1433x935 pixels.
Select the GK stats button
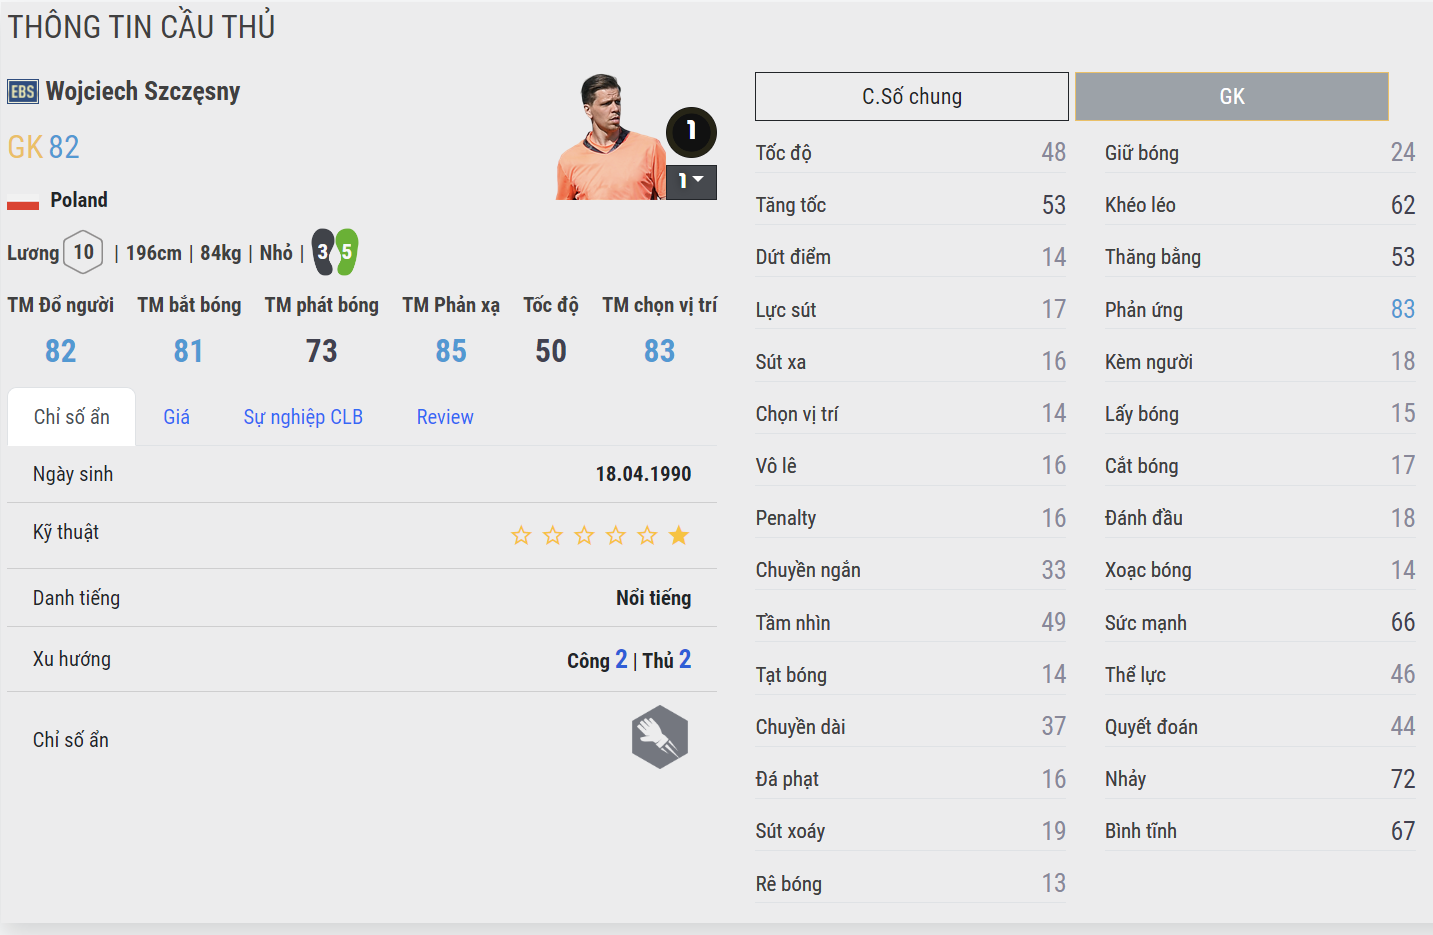(1231, 97)
